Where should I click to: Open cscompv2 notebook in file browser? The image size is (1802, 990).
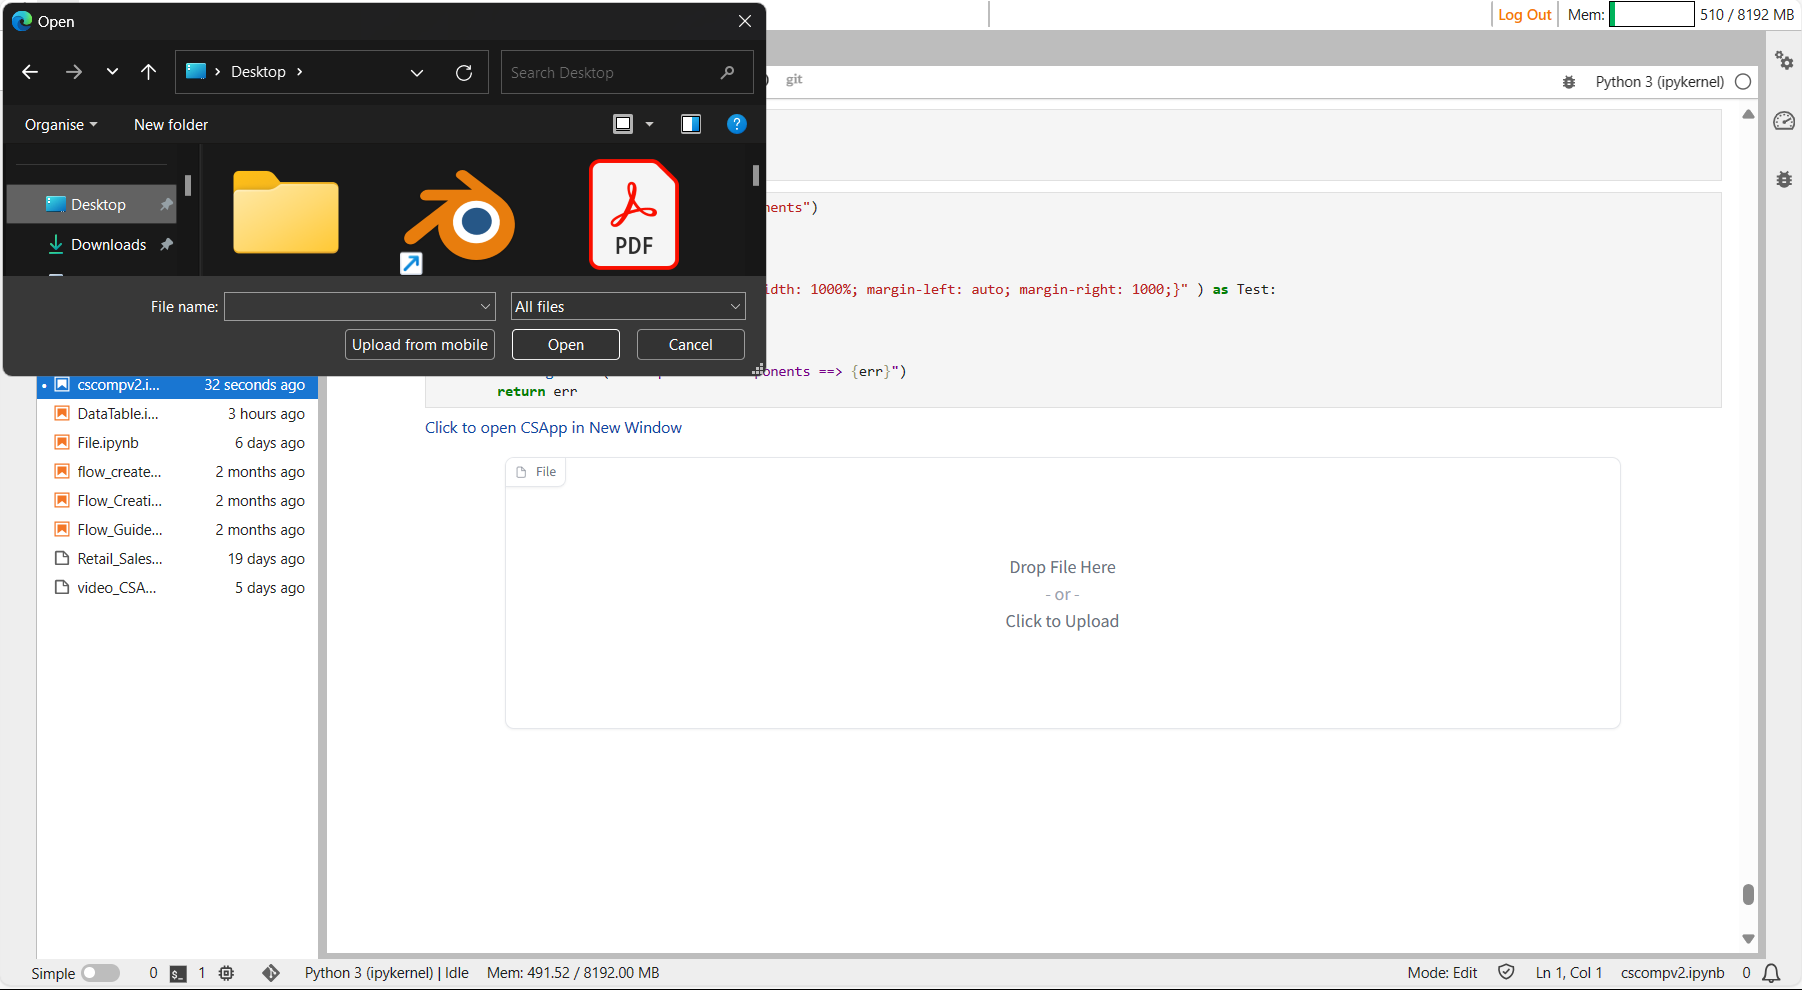tap(178, 385)
